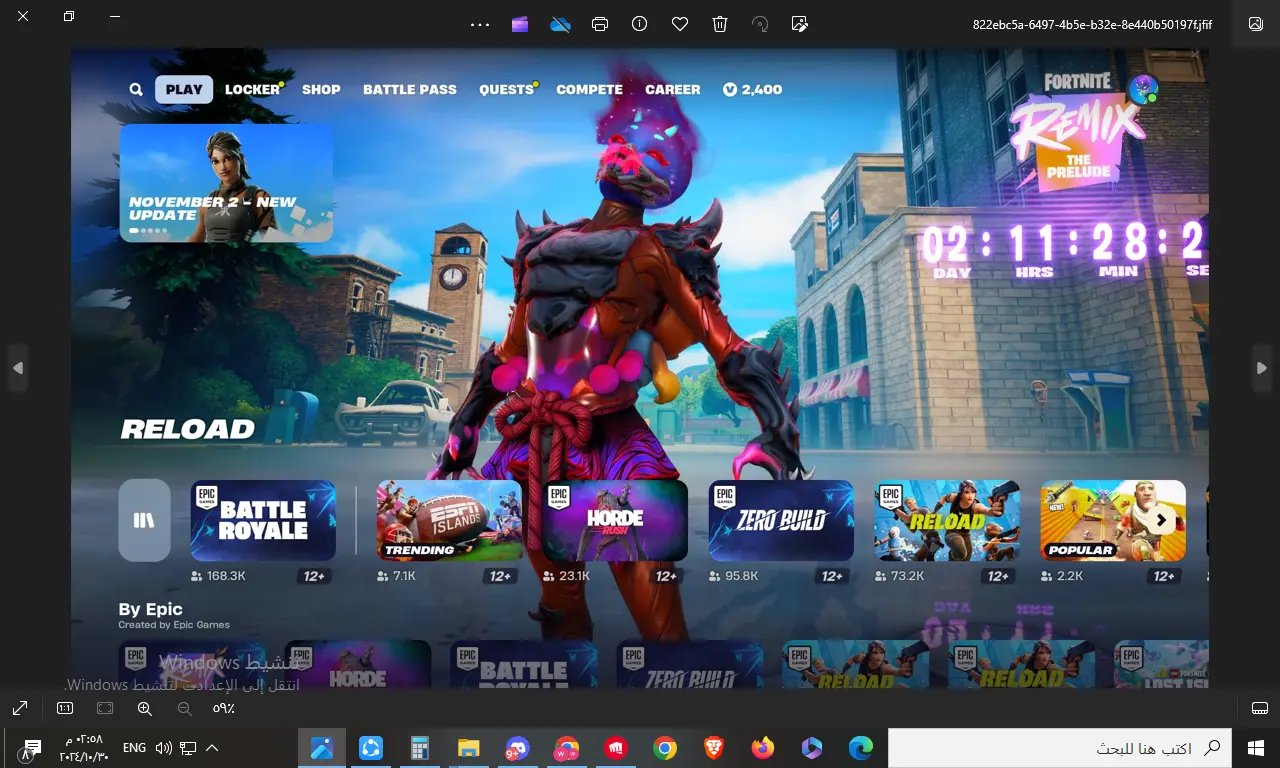Viewport: 1280px width, 768px height.
Task: Open the edit image tool
Action: point(800,24)
